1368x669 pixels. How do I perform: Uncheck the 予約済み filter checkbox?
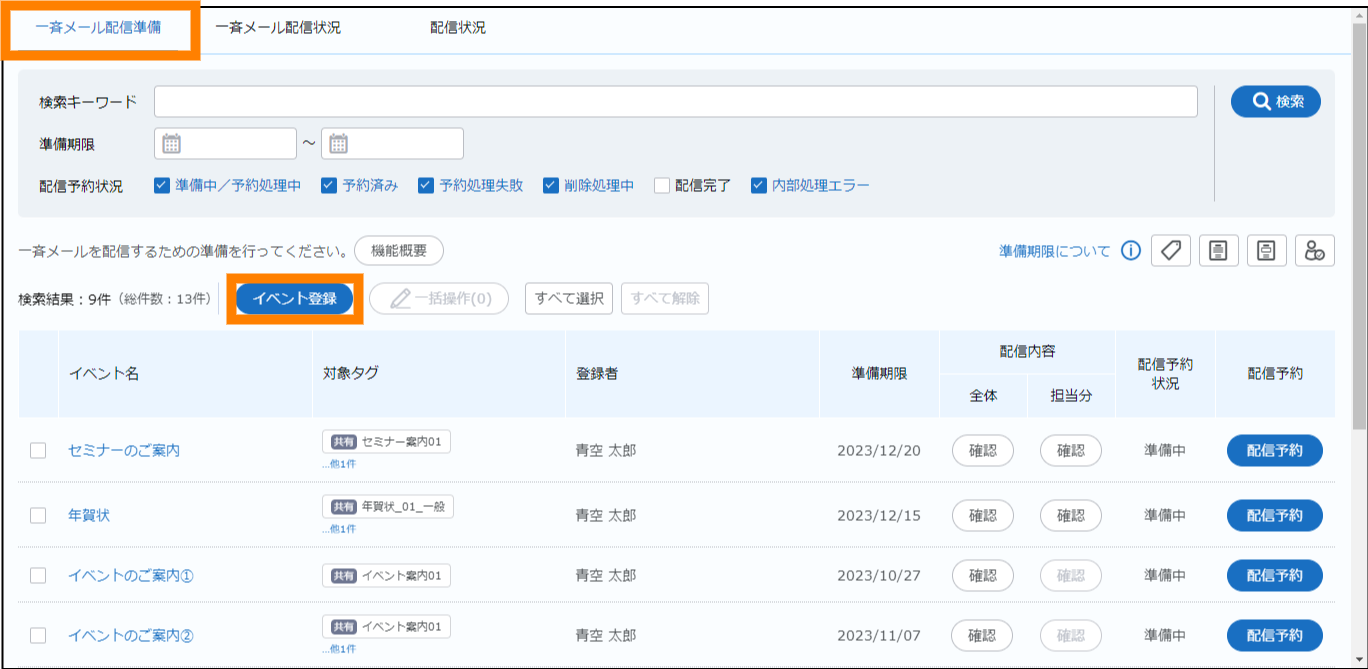click(329, 186)
